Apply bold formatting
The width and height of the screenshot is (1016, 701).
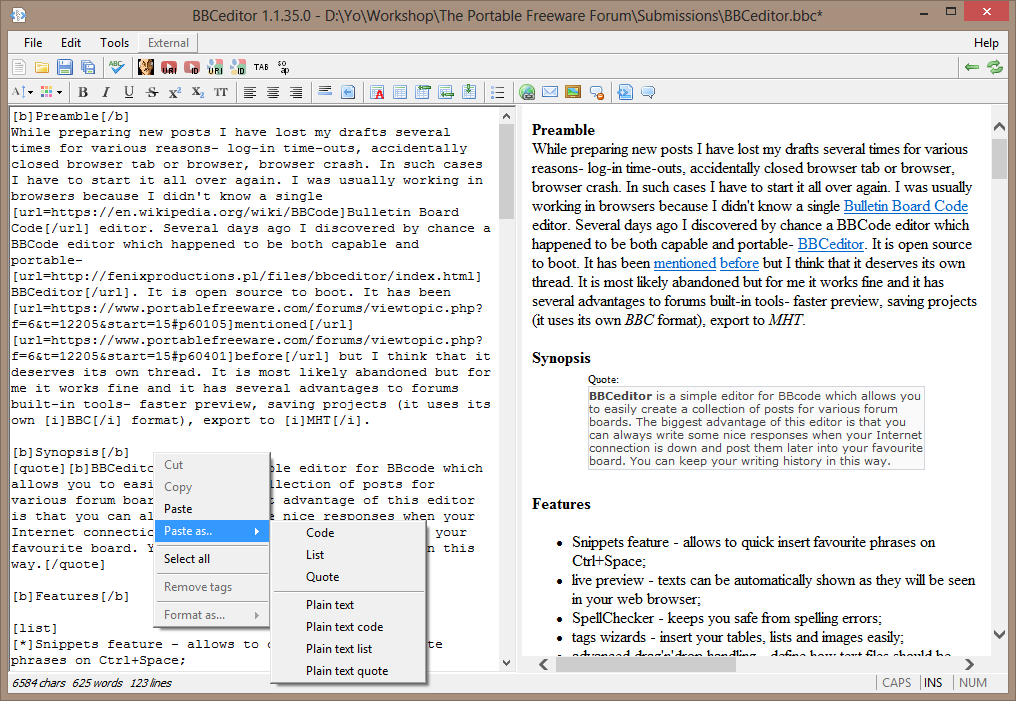[x=83, y=93]
